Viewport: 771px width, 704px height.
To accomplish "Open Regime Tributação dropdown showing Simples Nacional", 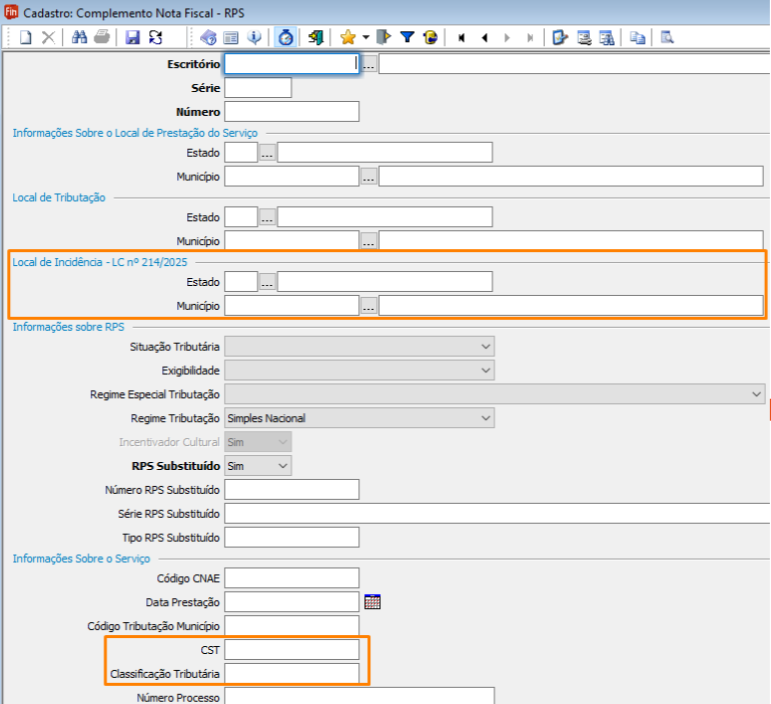I will pyautogui.click(x=486, y=418).
